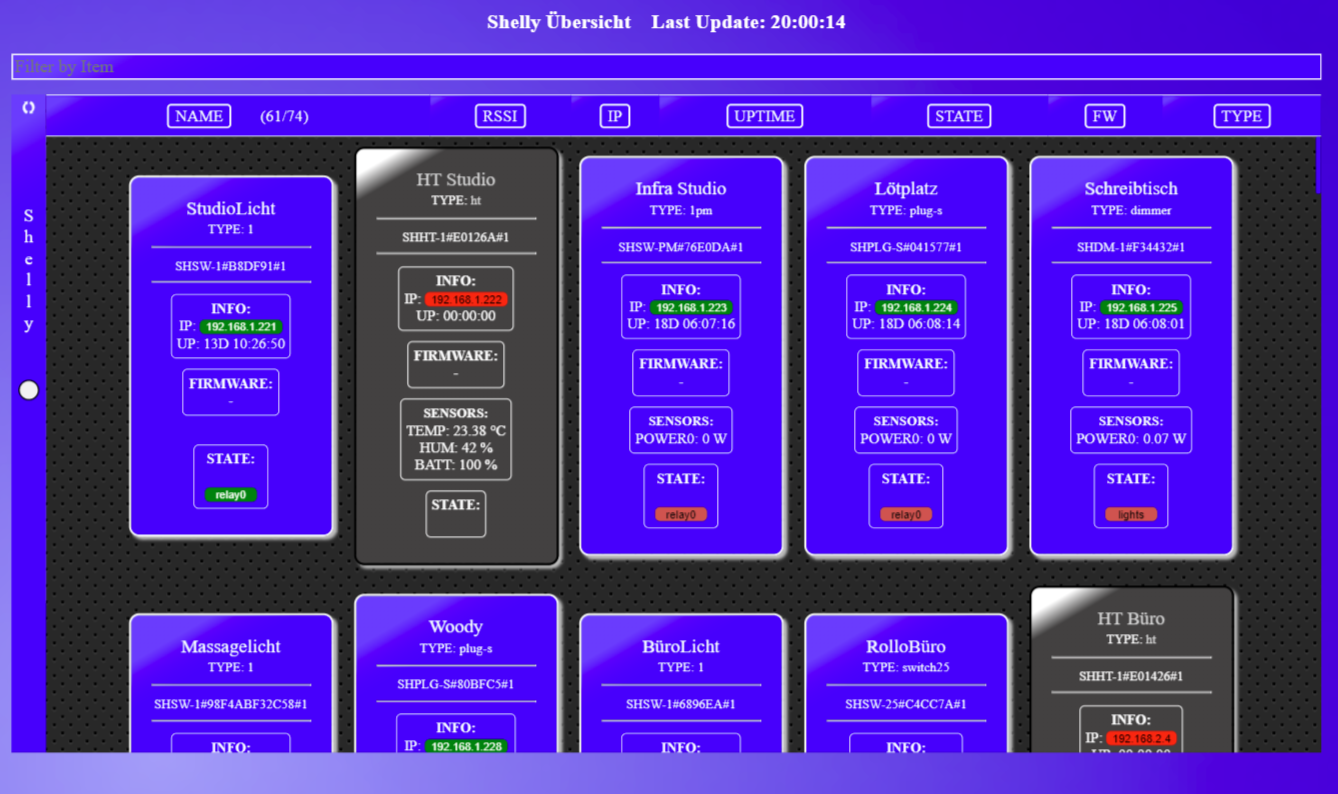Switch on relay0 for Infra Studio
The height and width of the screenshot is (794, 1338).
[681, 515]
